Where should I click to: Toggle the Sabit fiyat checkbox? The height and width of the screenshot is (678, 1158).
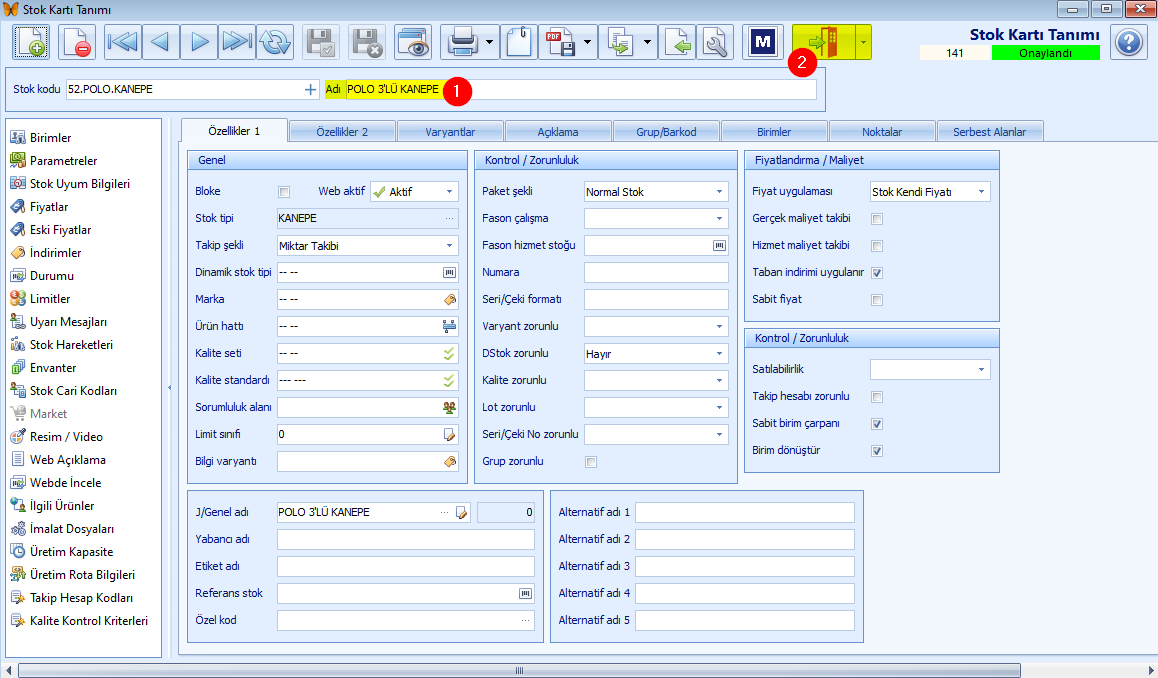tap(877, 300)
